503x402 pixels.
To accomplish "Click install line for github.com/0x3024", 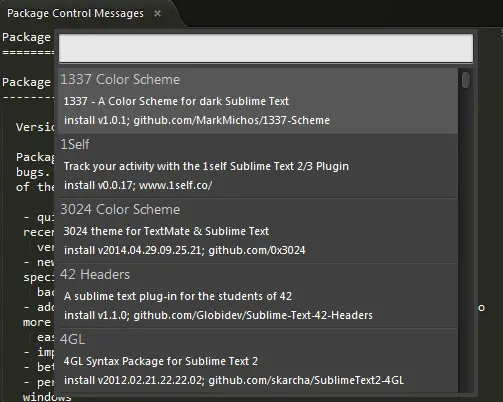I will 184,250.
